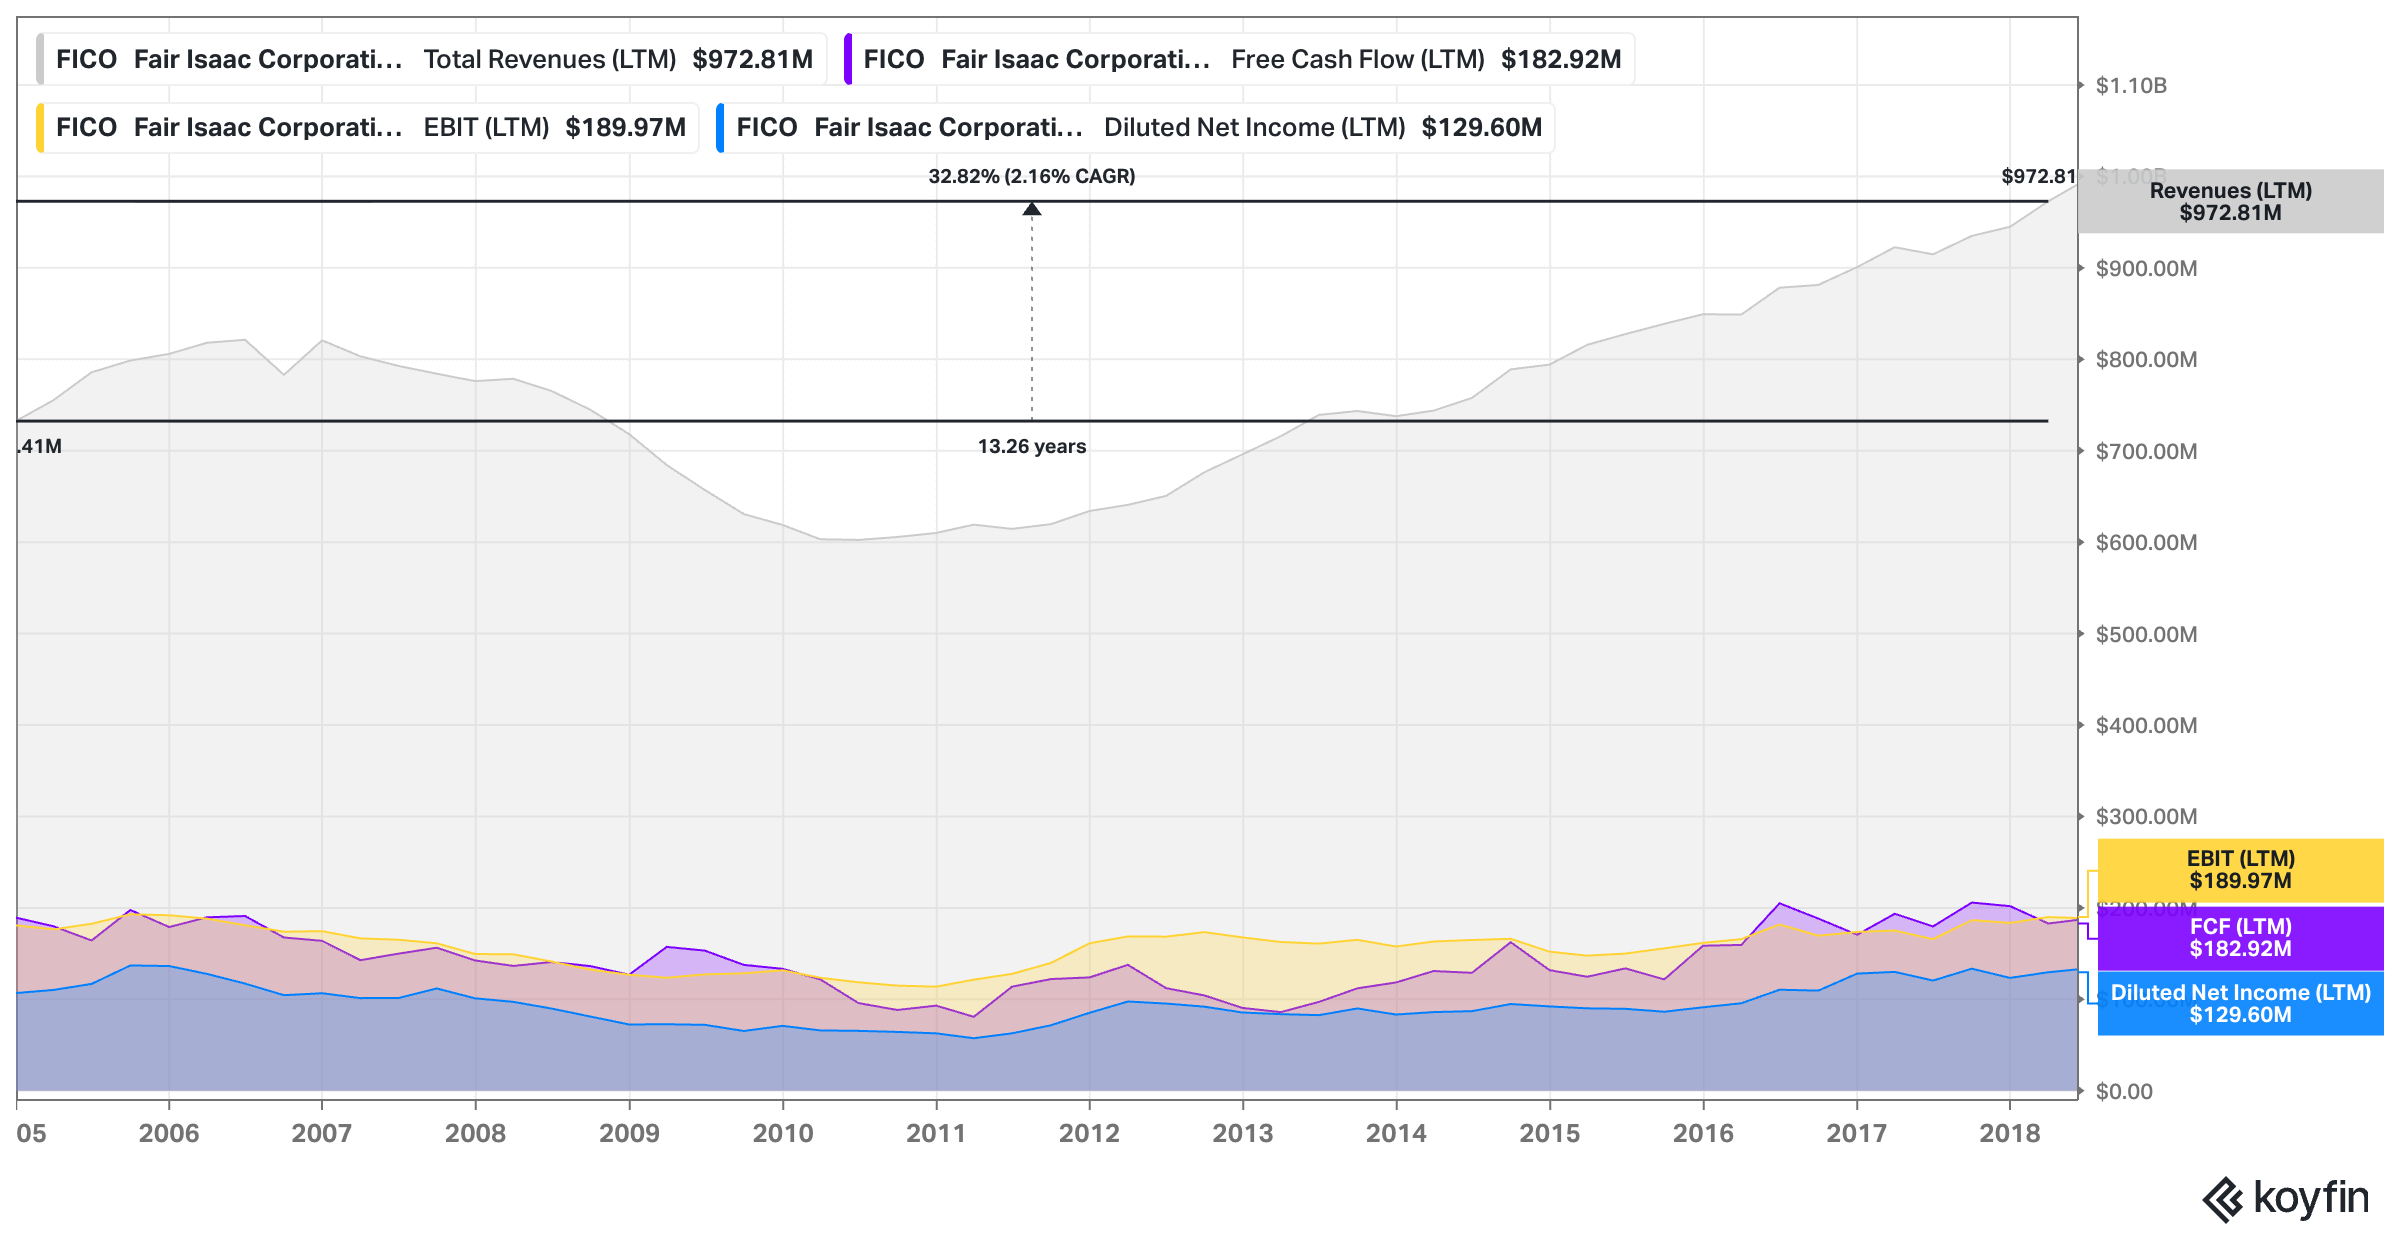
Task: Select the legend entry for Diluted Net Income (LTM) $129.60M
Action: (x=1135, y=127)
